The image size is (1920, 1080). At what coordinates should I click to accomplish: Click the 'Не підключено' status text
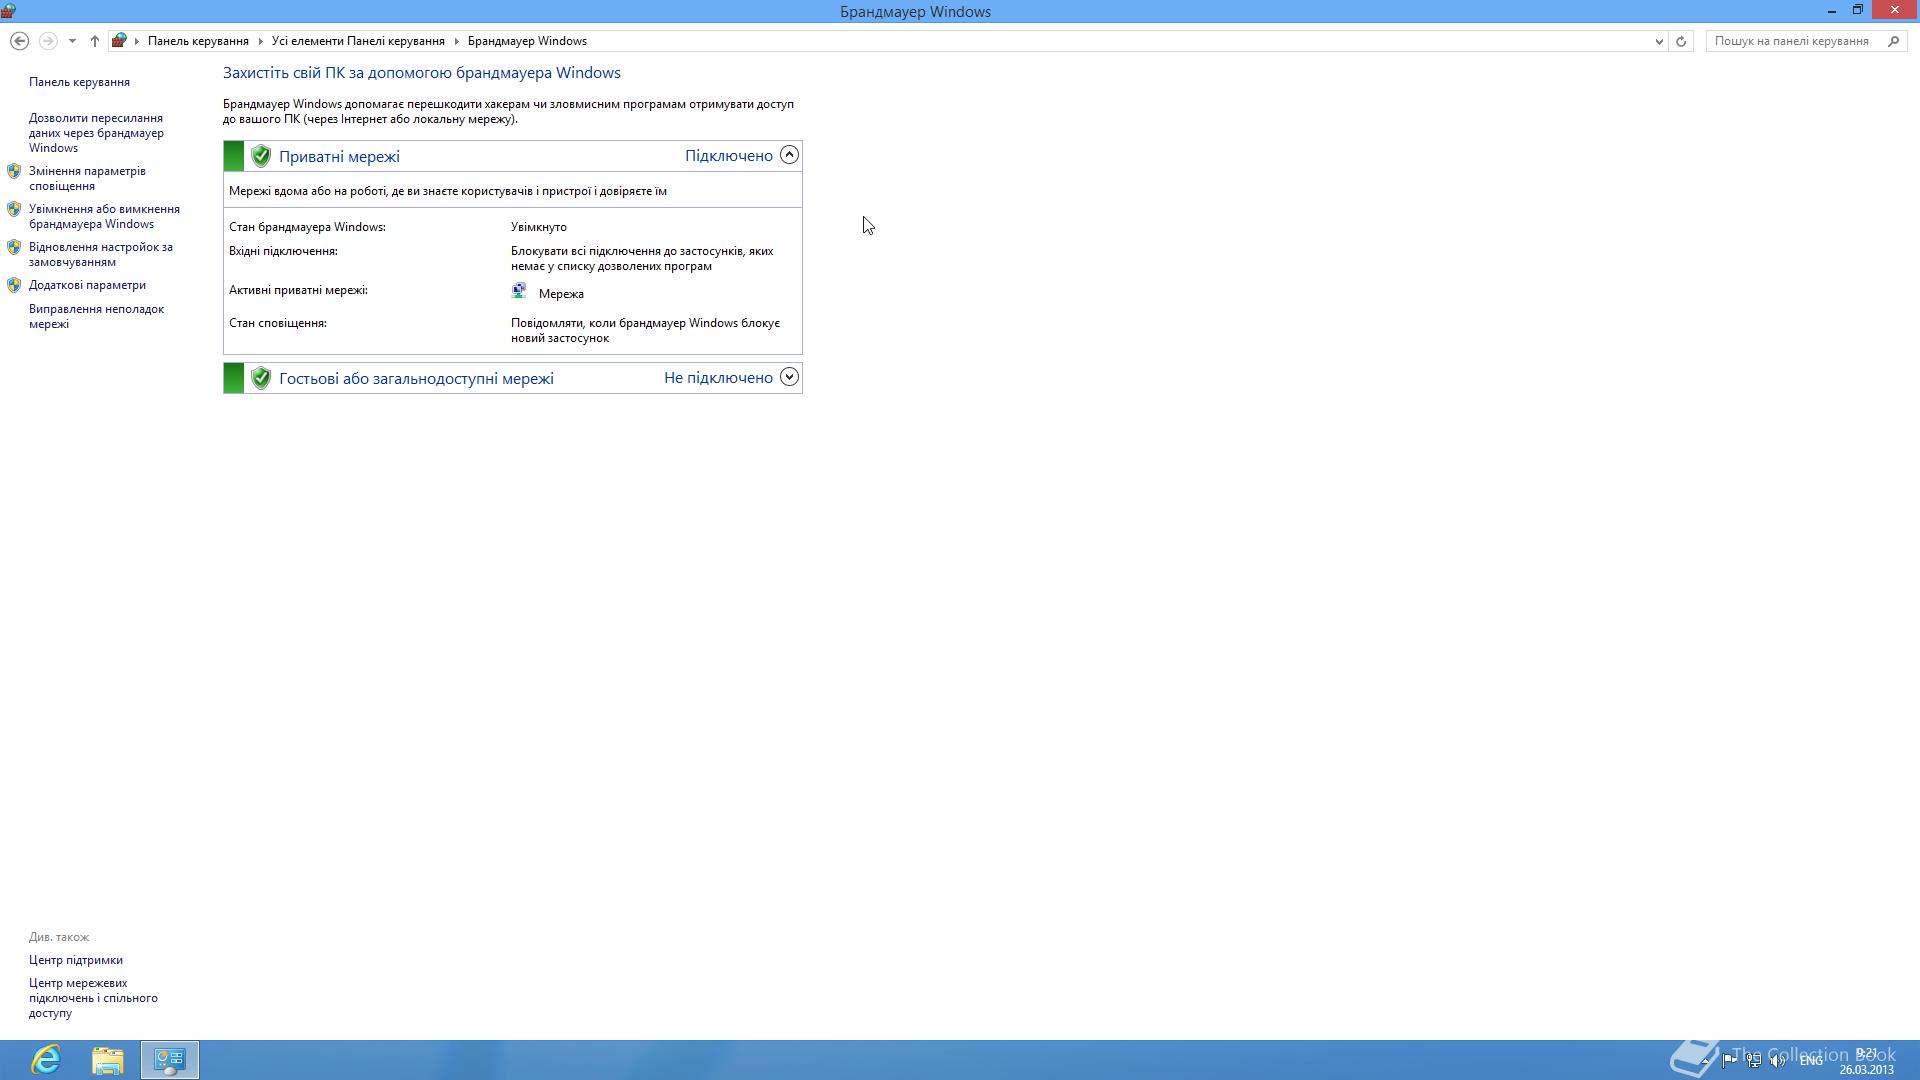point(718,377)
